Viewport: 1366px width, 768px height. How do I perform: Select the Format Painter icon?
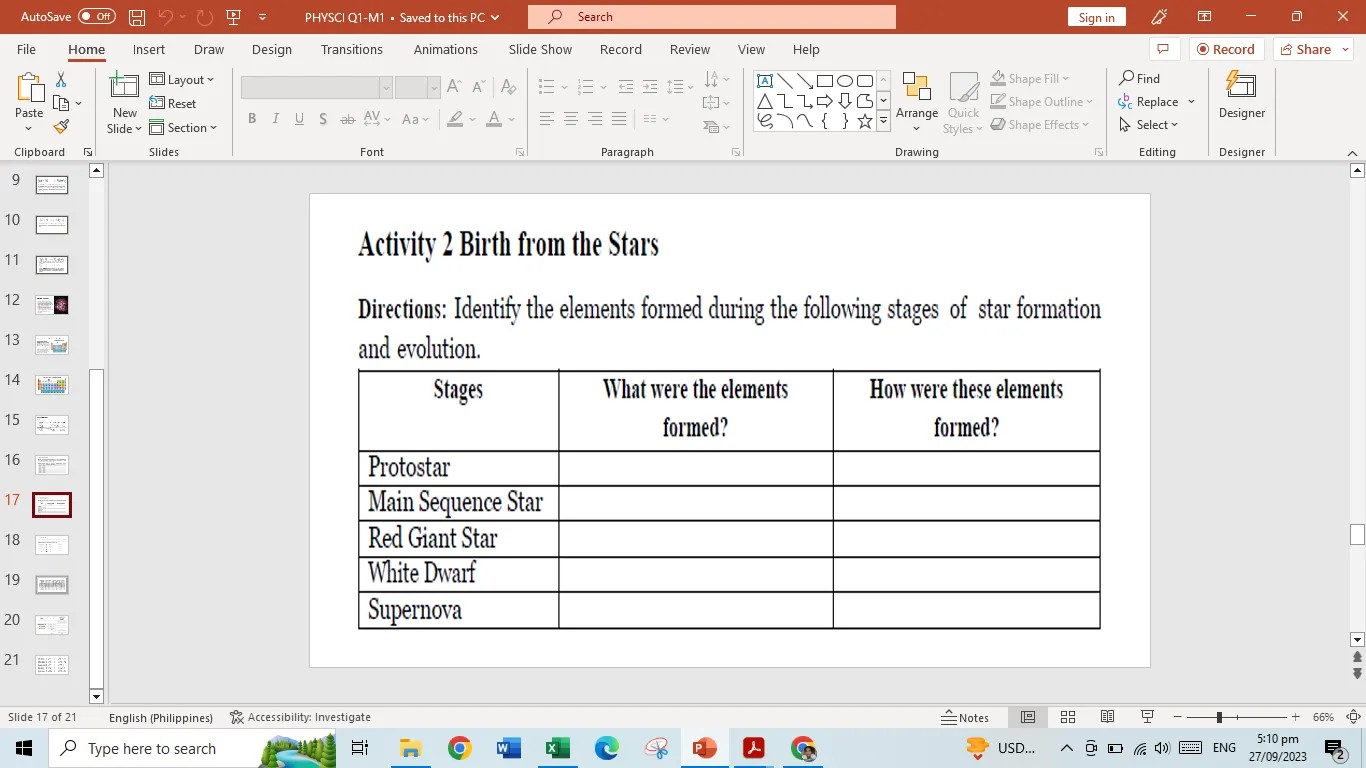coord(60,126)
